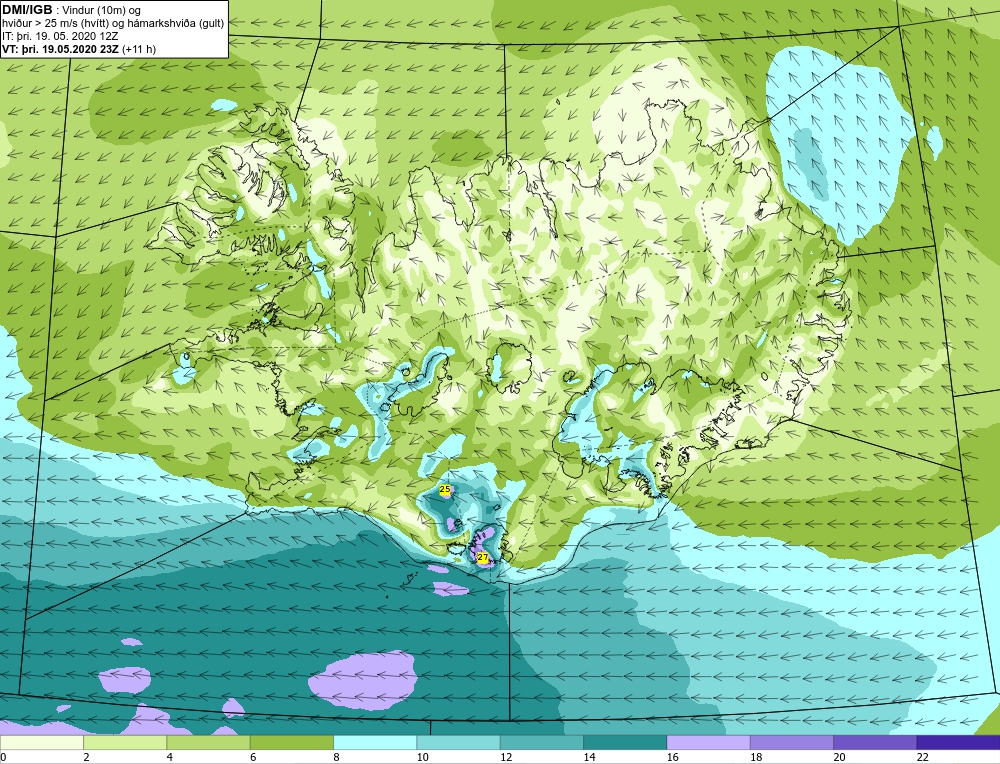Click the 'Vindur (10m) og' text
Screen dimensions: 1000x764
click(102, 10)
